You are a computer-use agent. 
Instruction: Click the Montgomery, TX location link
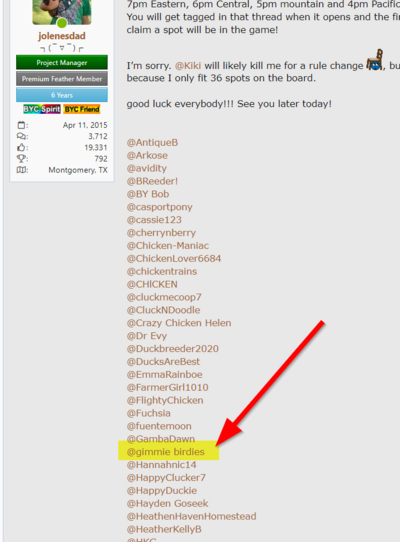pos(78,170)
